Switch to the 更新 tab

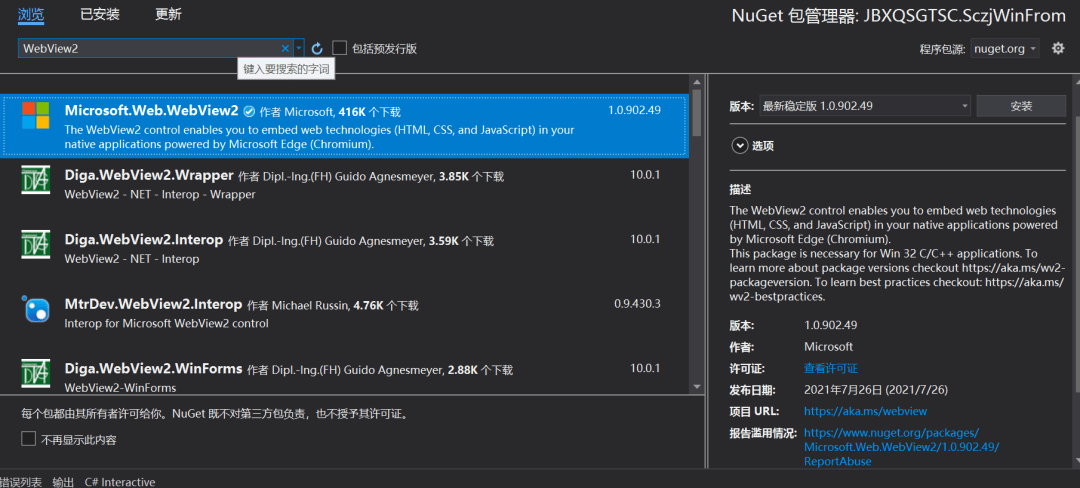[168, 14]
